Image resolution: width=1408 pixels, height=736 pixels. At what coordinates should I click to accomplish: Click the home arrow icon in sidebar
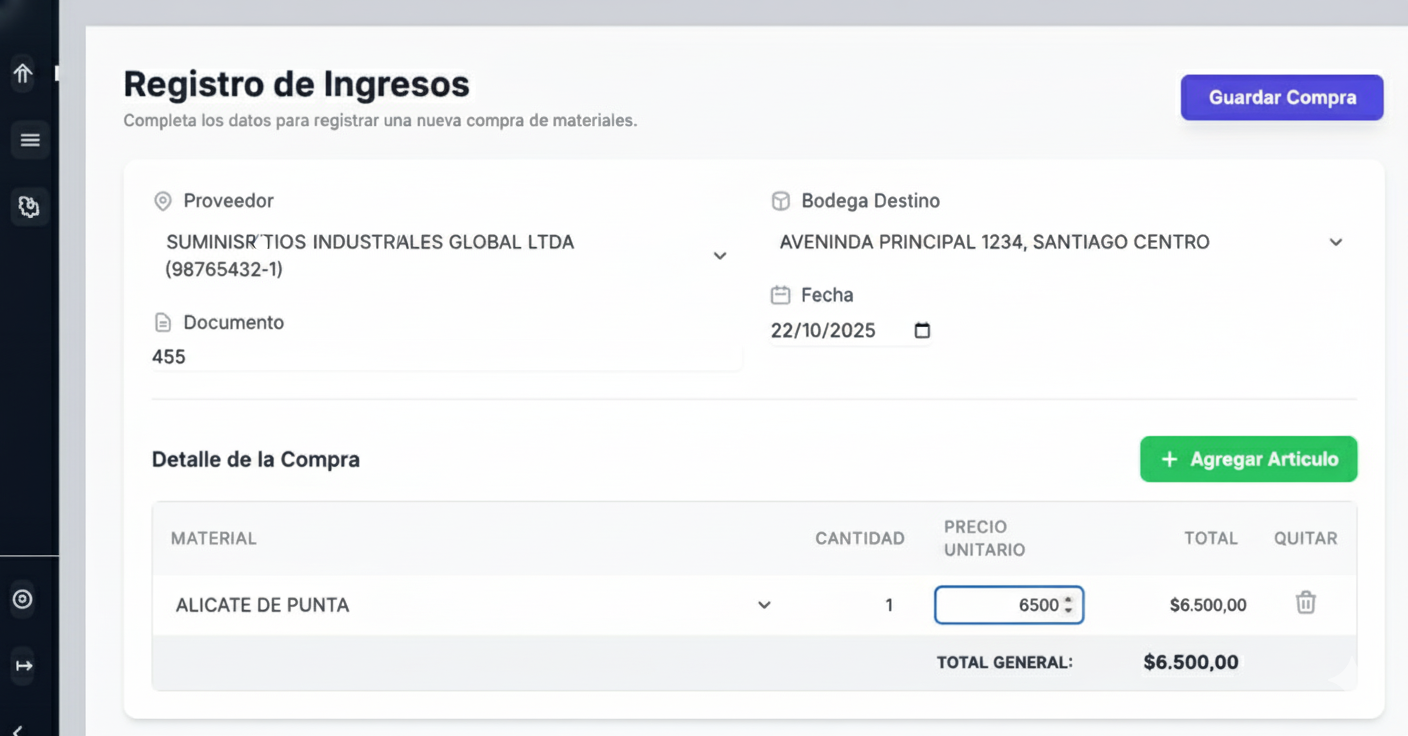coord(22,74)
